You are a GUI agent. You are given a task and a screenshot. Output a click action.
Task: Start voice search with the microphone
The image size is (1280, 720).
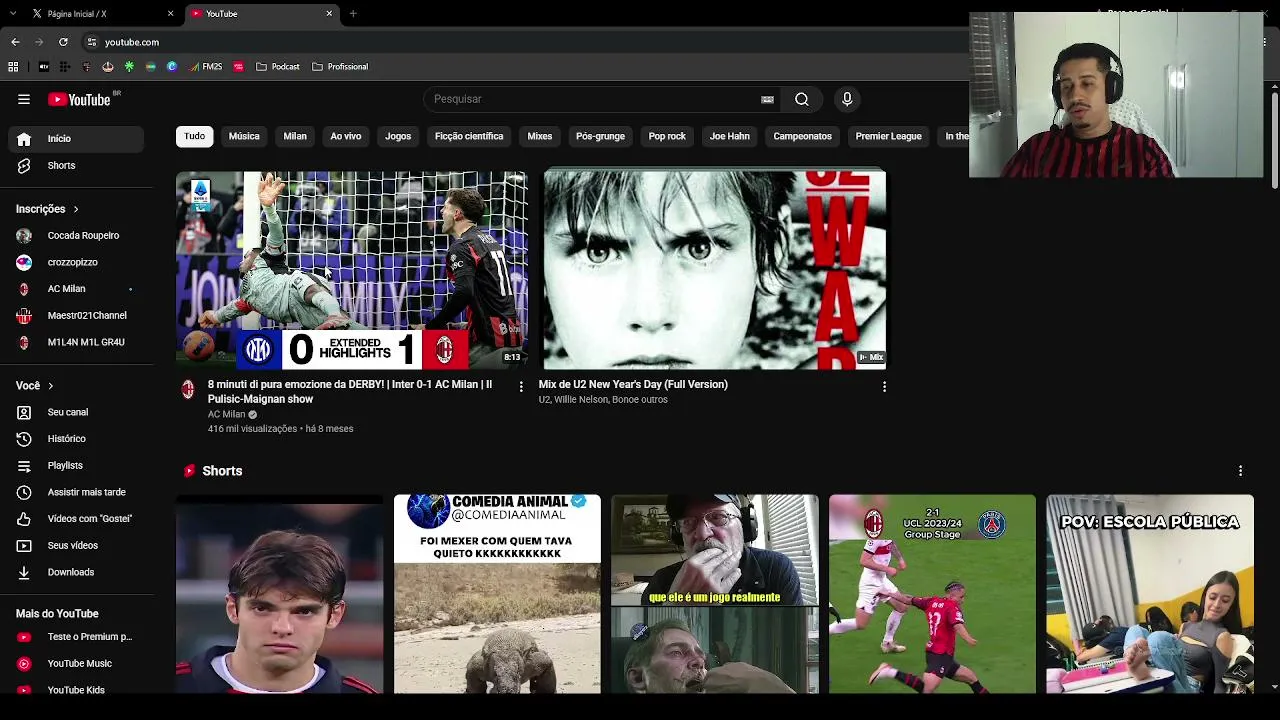tap(847, 99)
